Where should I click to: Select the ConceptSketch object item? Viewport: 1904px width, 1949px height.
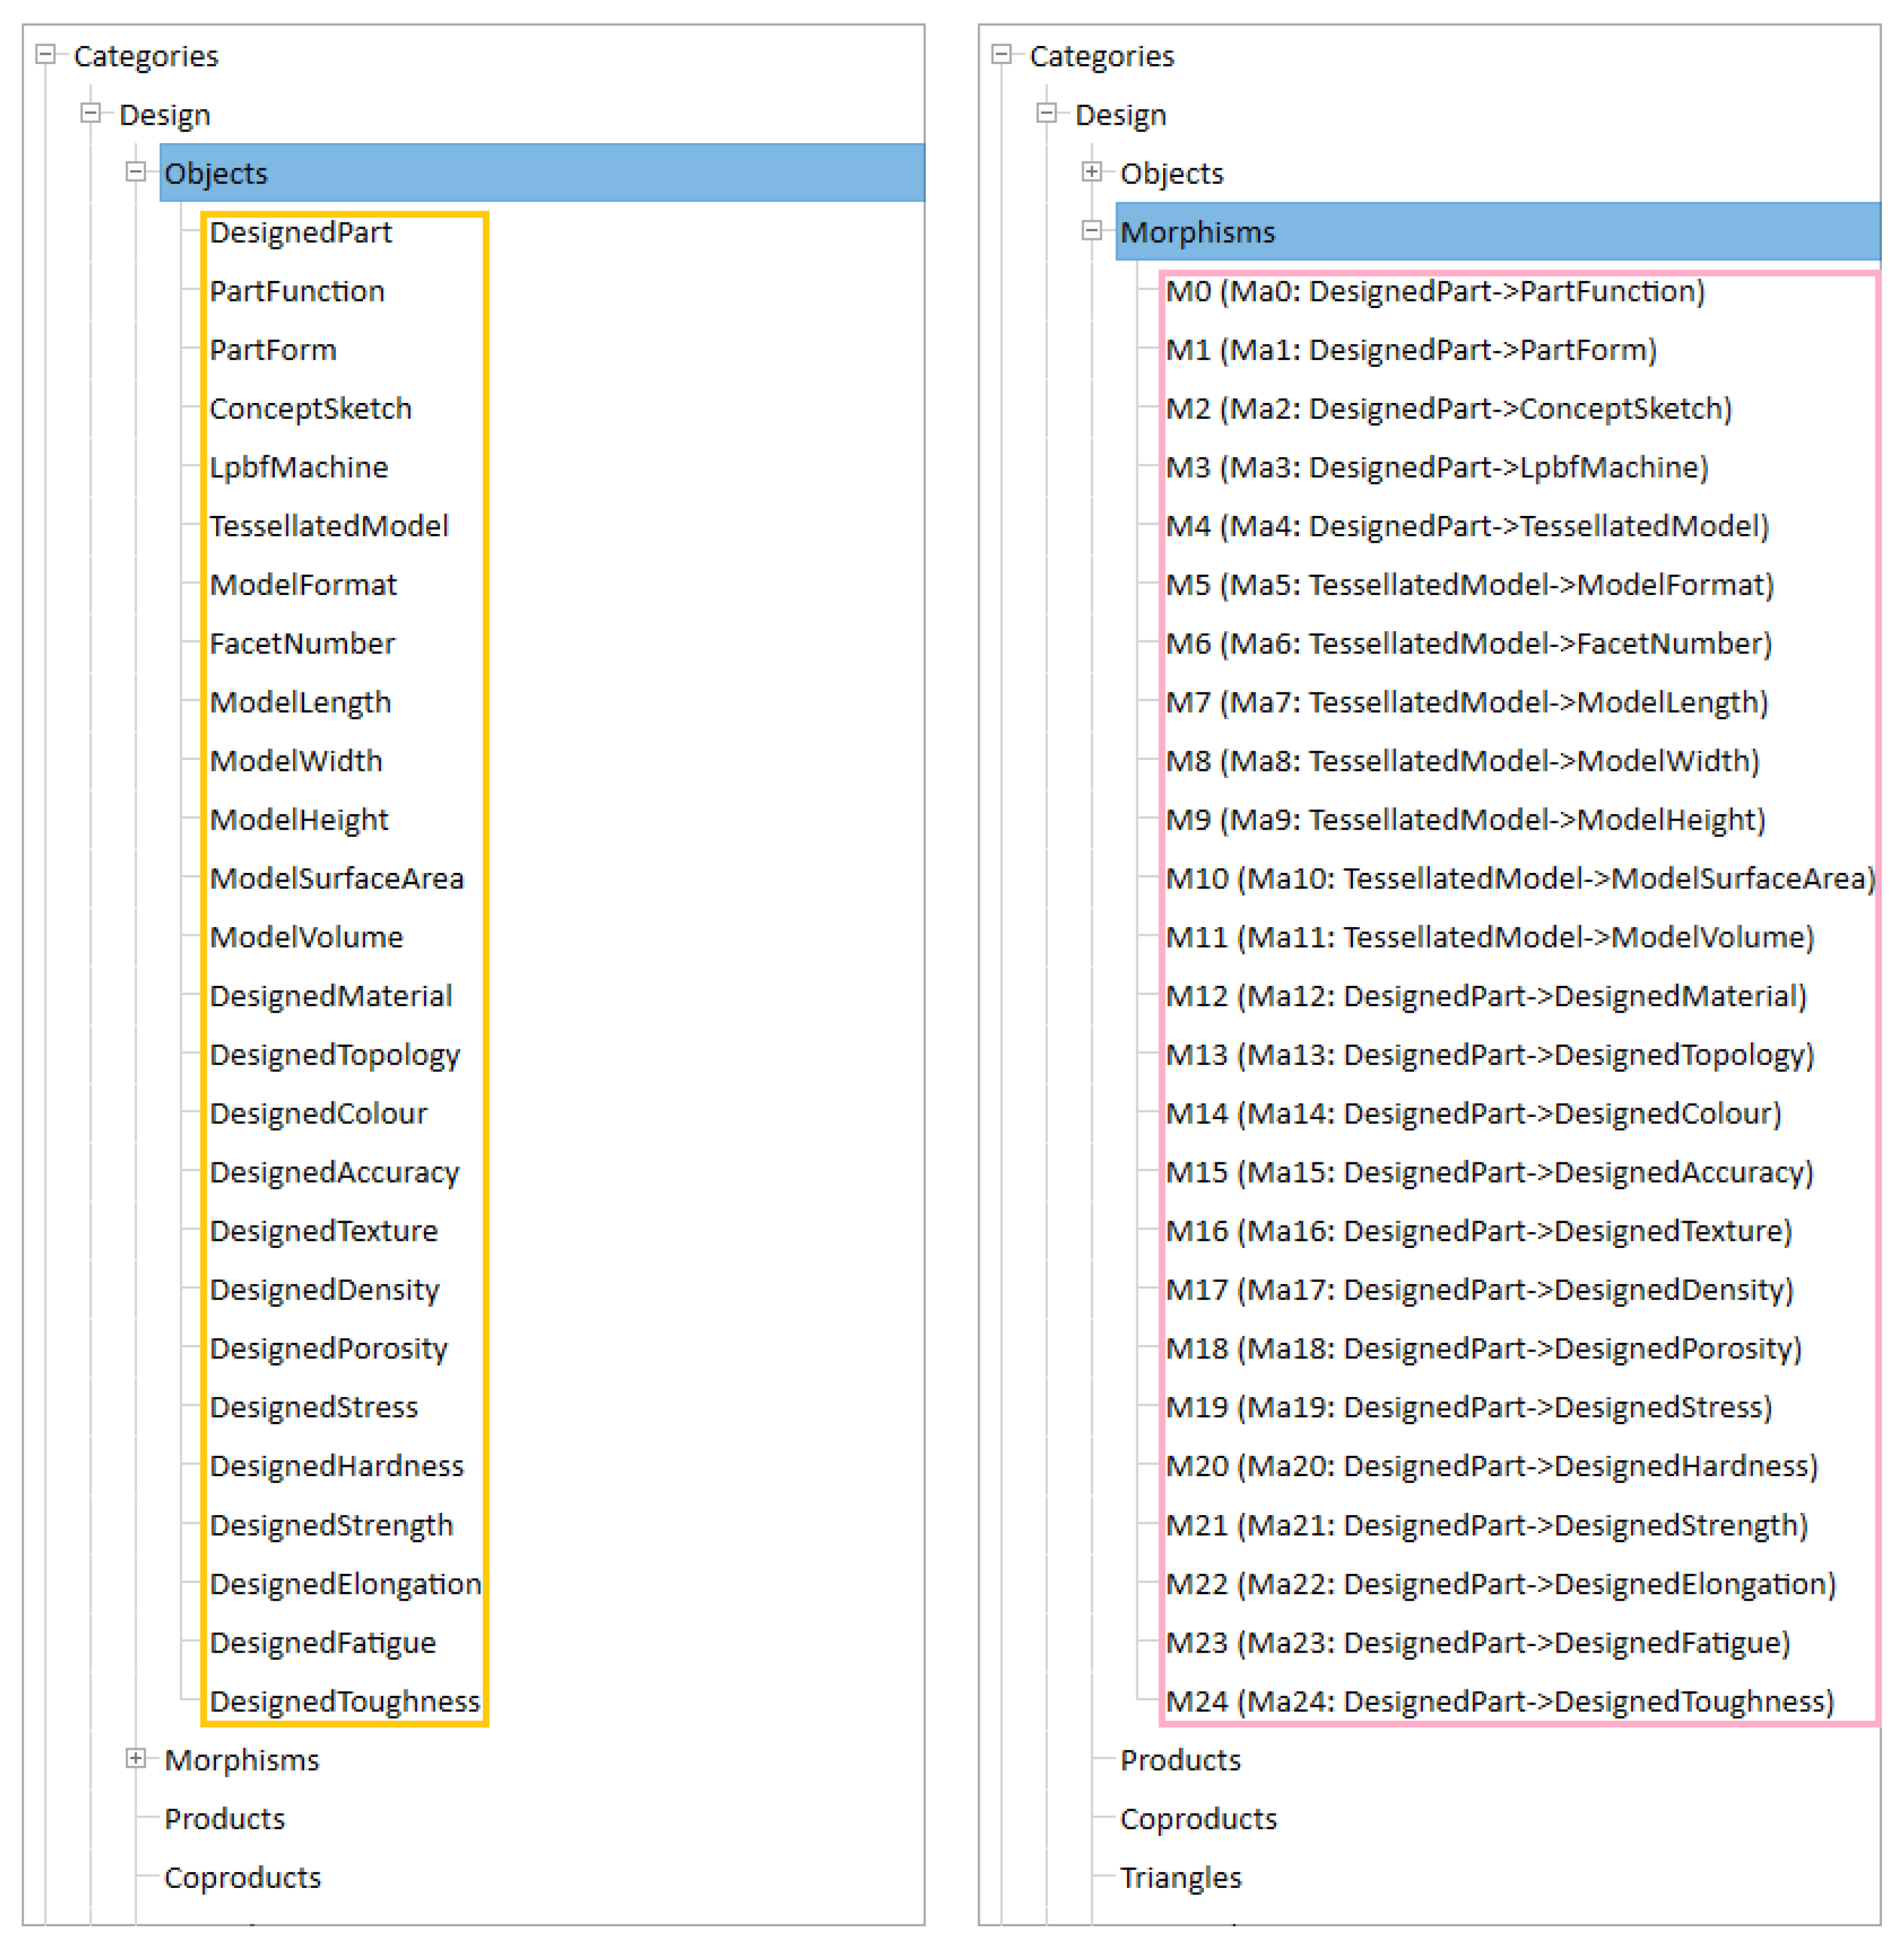(310, 408)
